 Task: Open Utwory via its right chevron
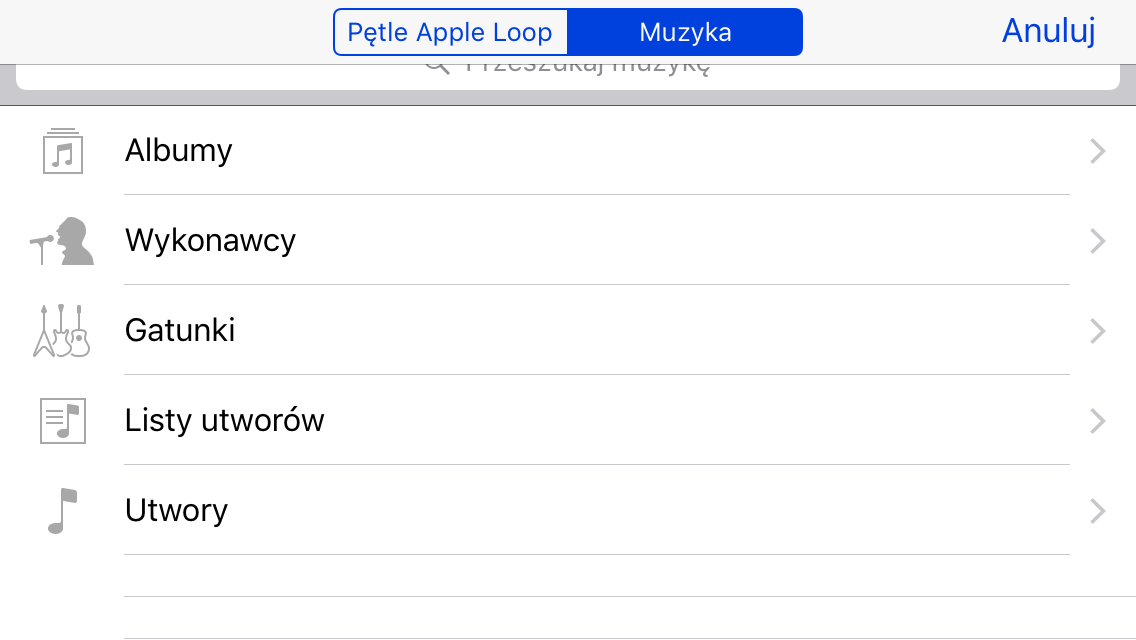pos(1098,510)
